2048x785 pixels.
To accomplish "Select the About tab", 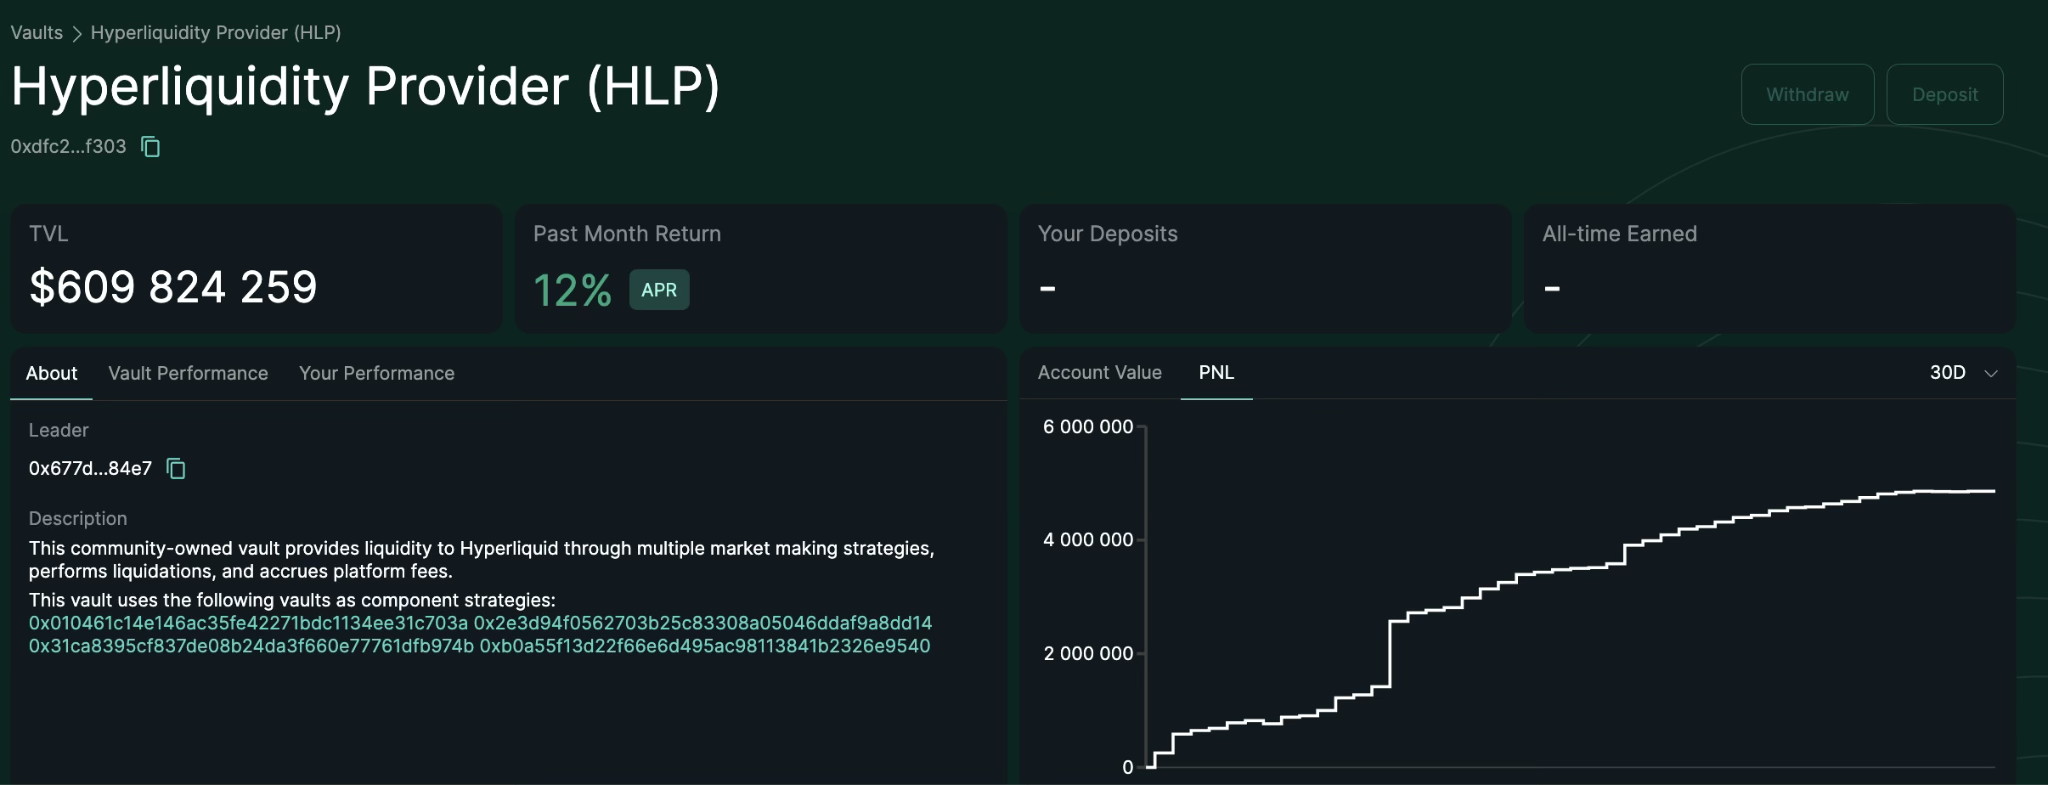I will point(51,373).
